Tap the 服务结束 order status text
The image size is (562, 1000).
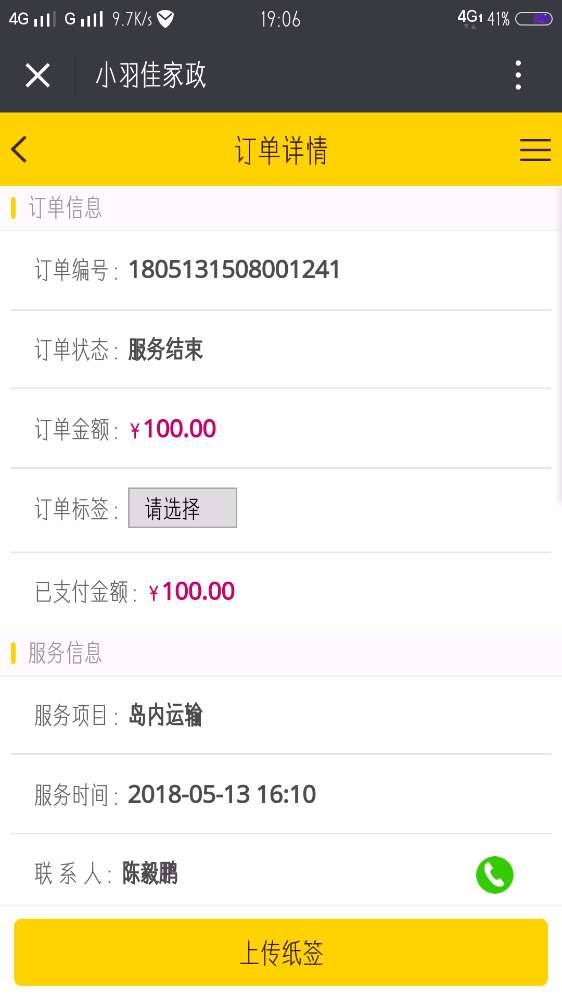[165, 349]
